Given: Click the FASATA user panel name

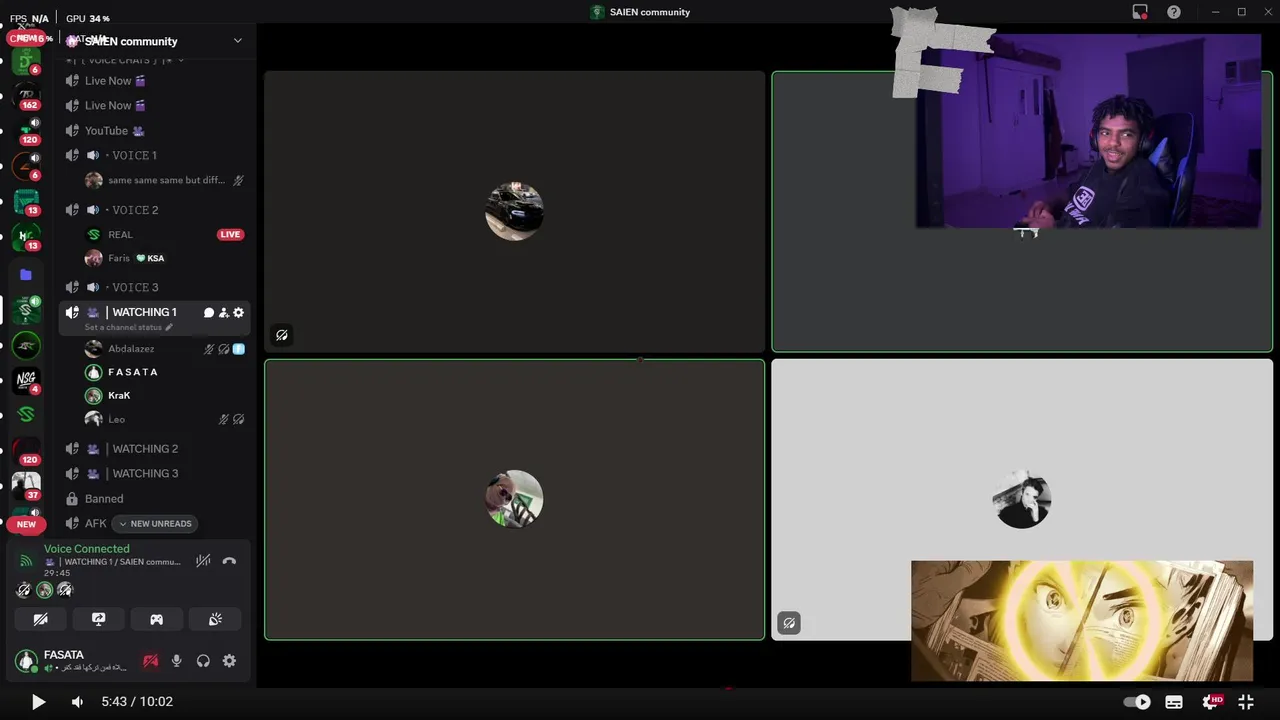Looking at the screenshot, I should 64,655.
